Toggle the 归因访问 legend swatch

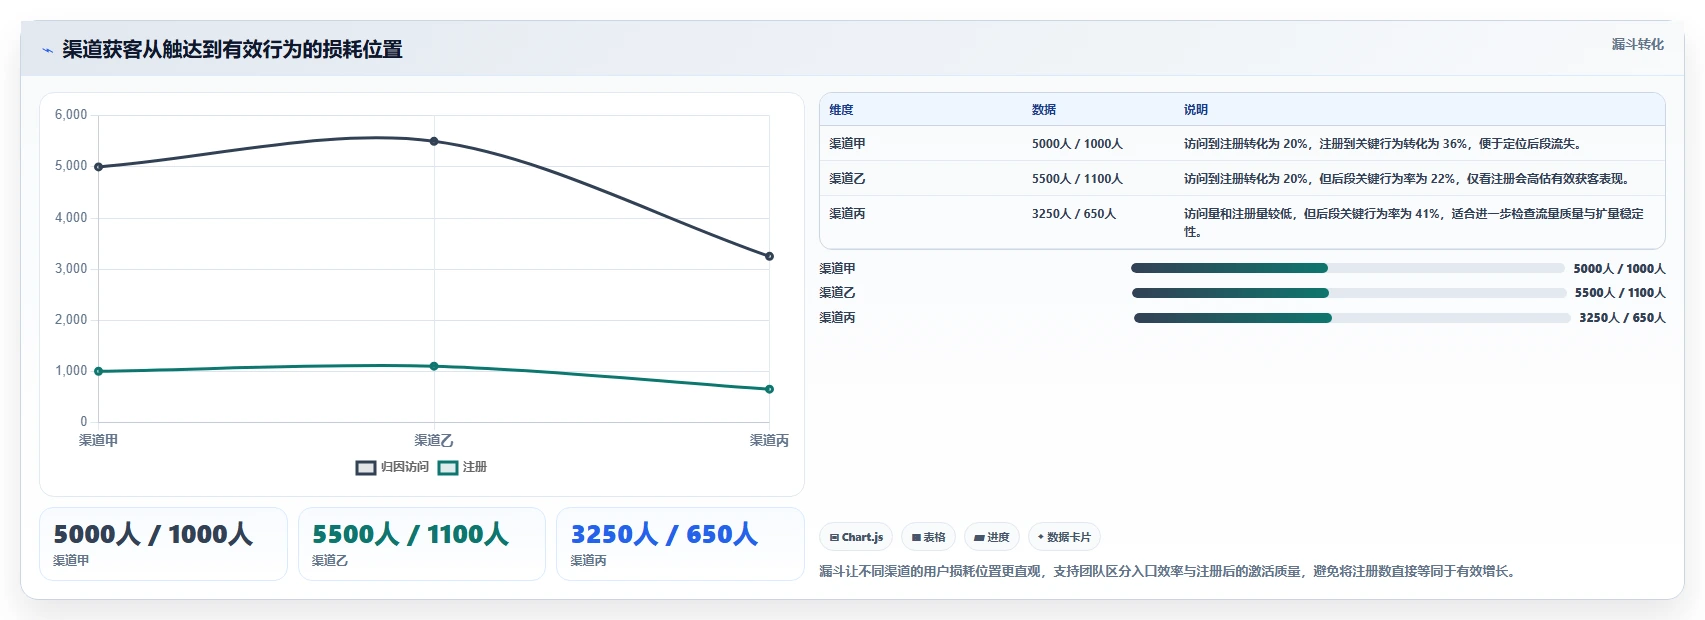point(366,467)
